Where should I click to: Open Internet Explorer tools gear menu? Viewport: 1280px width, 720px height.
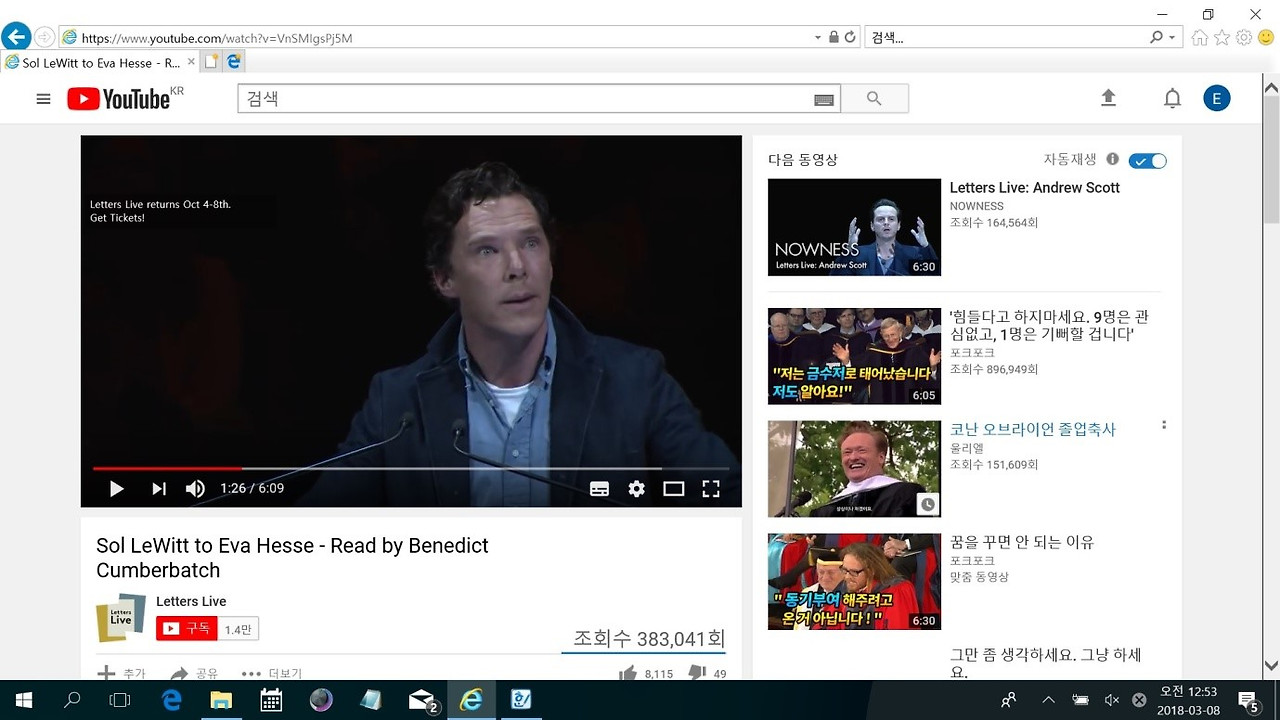point(1244,38)
